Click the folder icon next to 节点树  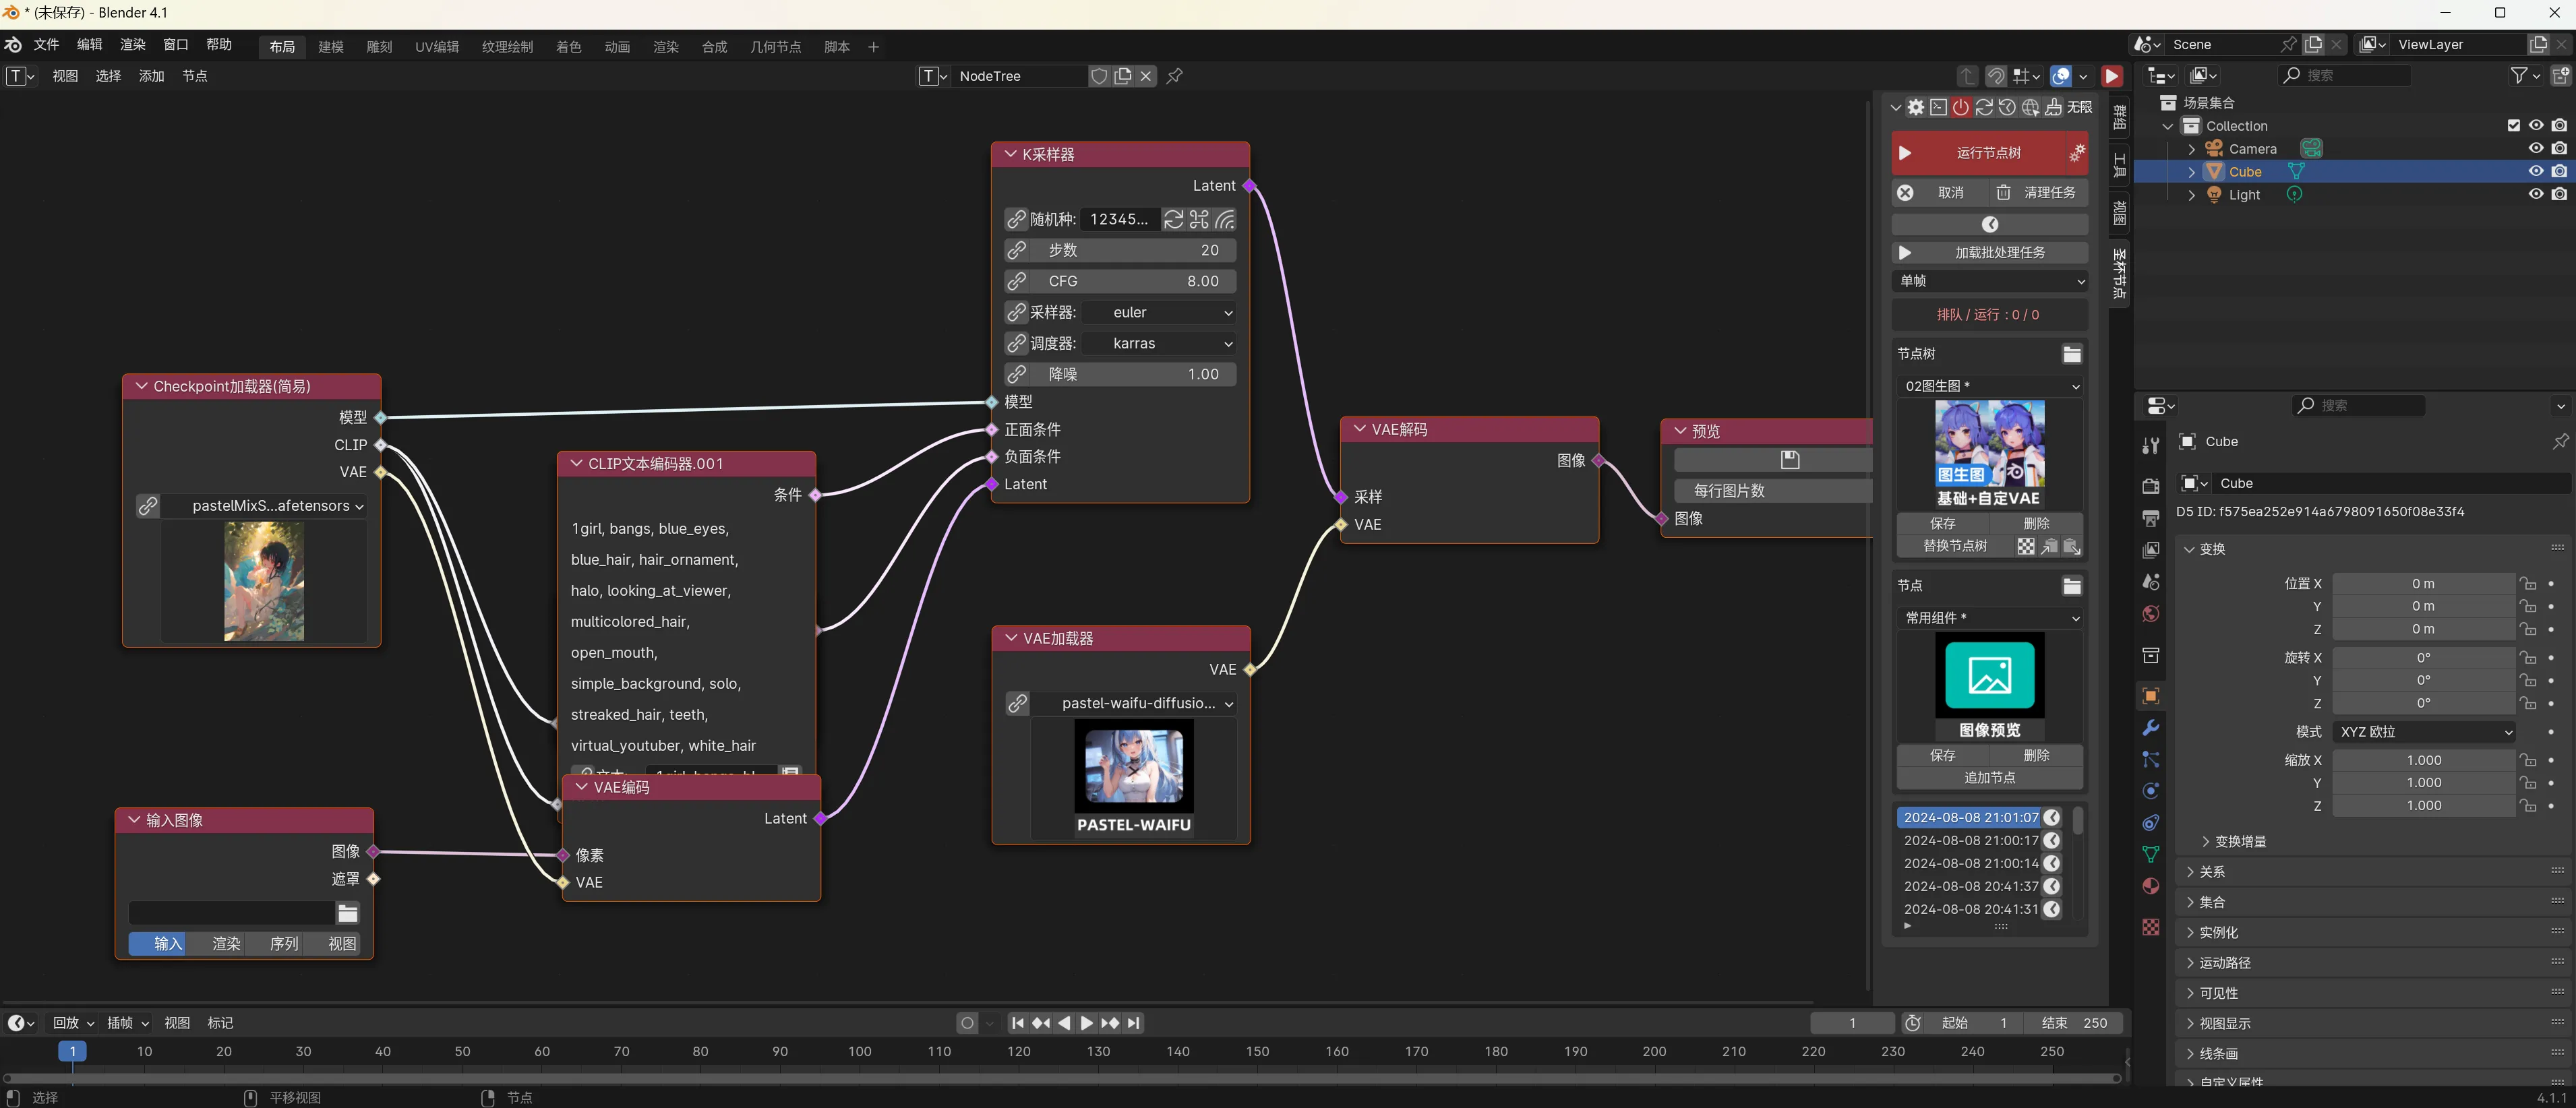pyautogui.click(x=2071, y=354)
